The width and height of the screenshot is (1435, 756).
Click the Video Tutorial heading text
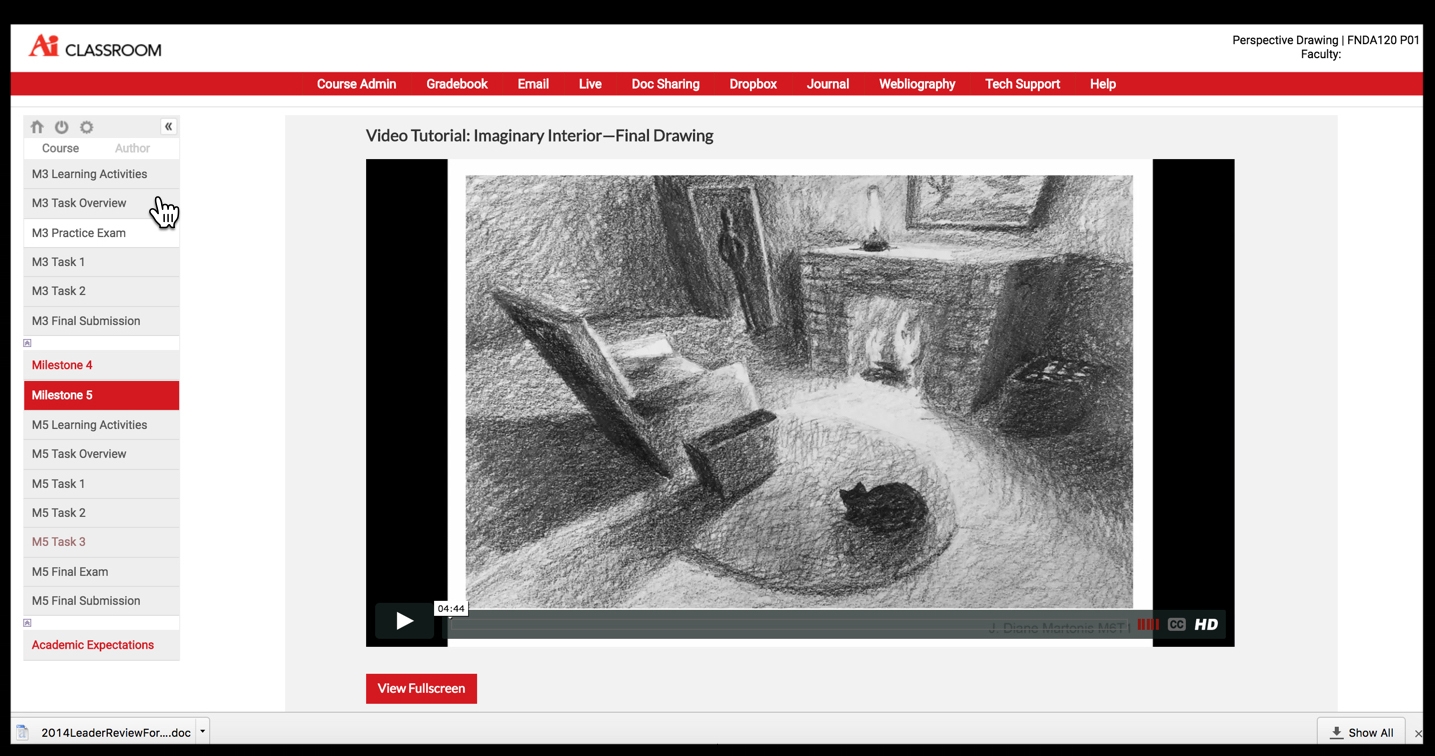539,136
